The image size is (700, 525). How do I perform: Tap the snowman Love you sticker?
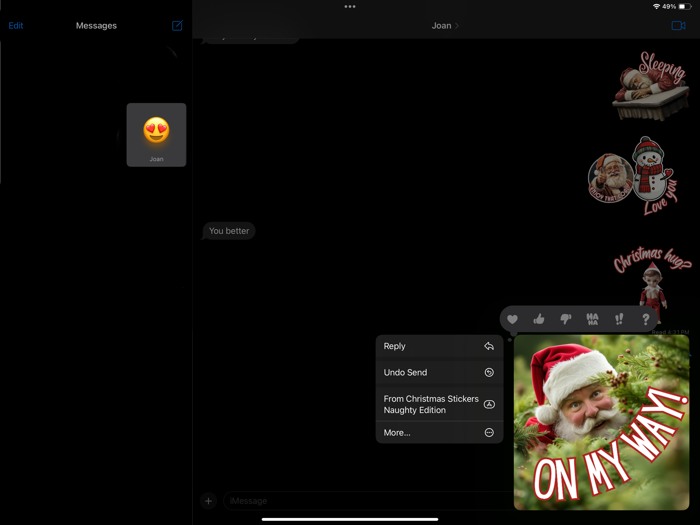655,175
